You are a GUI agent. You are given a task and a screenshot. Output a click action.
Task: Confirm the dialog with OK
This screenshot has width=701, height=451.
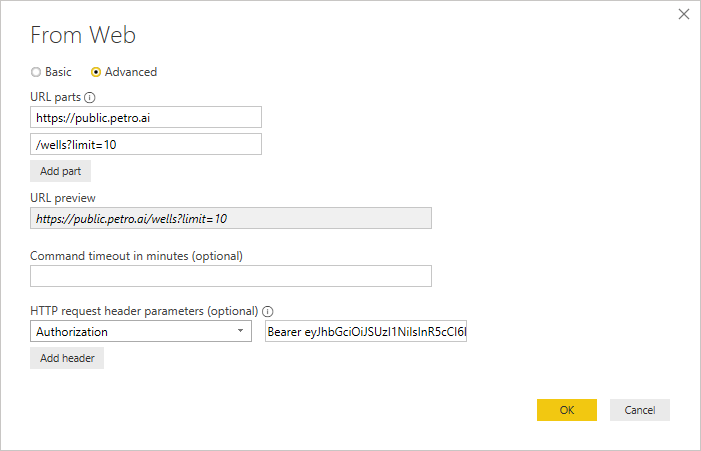[x=566, y=410]
